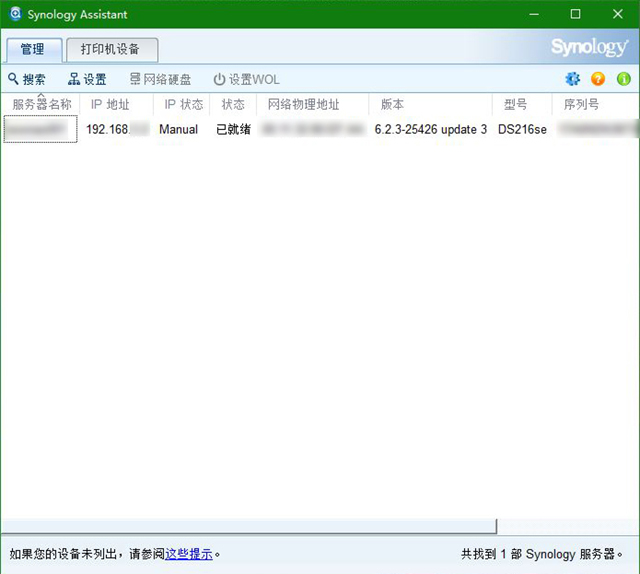Click 设置 setup toolbar button

coord(87,79)
